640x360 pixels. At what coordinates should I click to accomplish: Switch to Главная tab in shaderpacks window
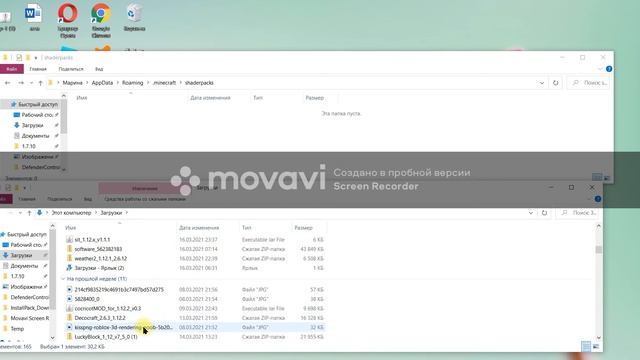(x=38, y=69)
